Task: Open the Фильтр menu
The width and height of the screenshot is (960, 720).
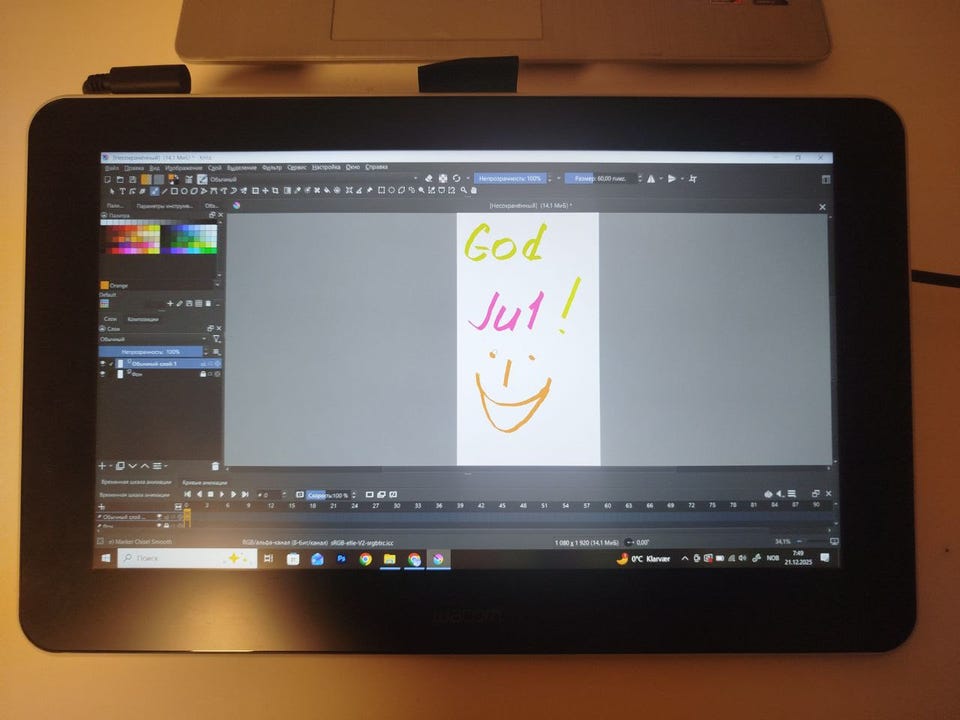Action: coord(272,167)
